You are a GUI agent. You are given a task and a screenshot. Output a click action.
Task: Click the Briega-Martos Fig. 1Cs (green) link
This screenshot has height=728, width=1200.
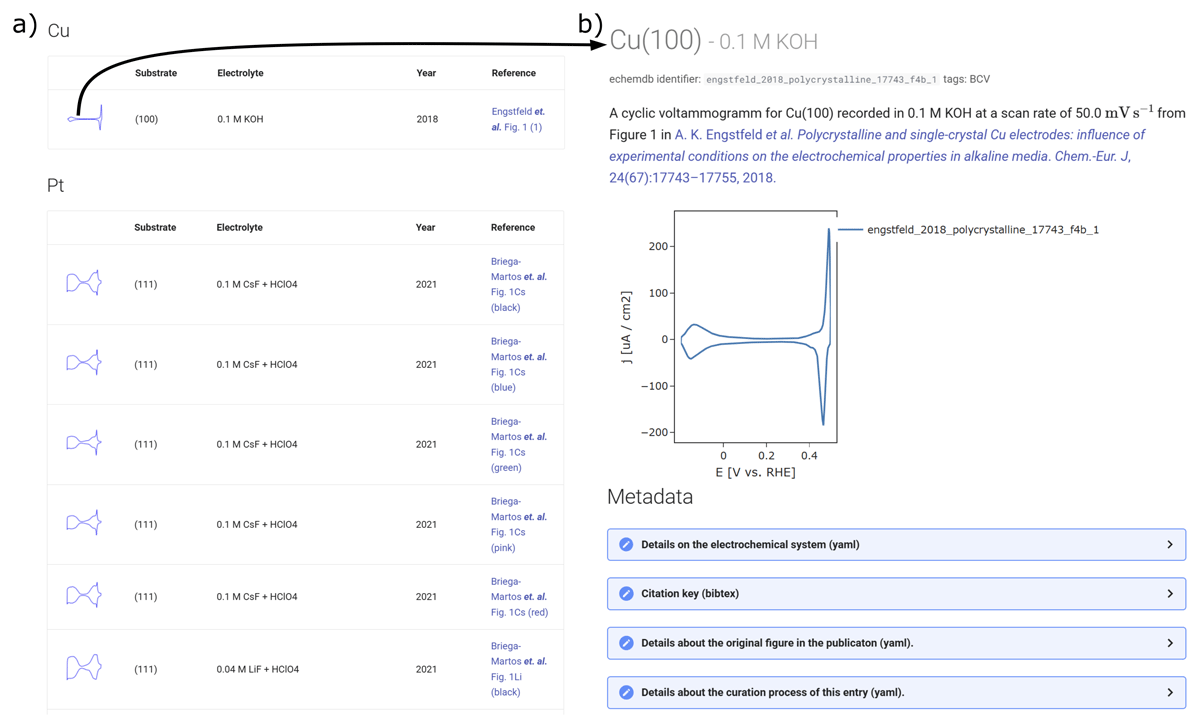pyautogui.click(x=518, y=444)
